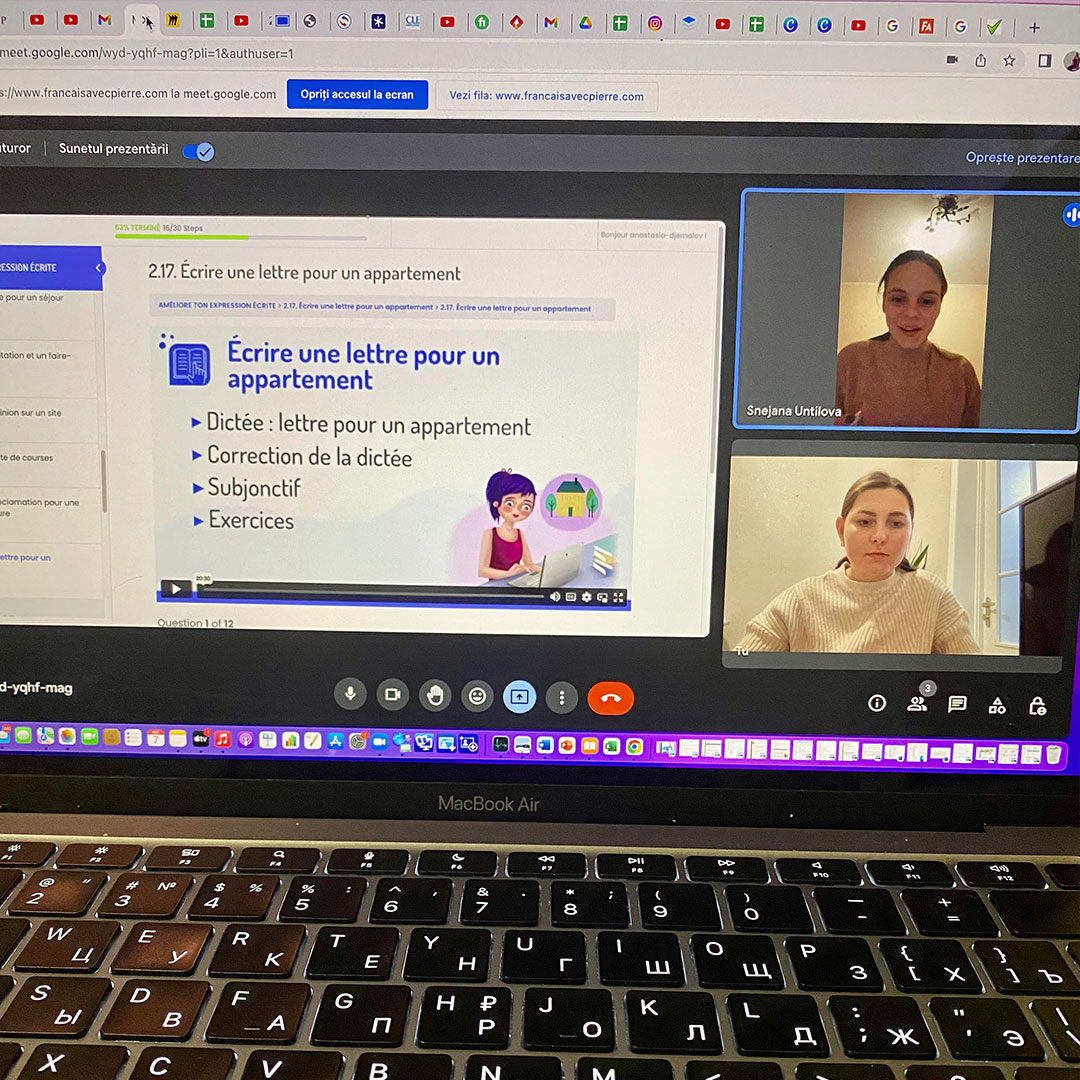Viewport: 1080px width, 1080px height.
Task: Show the participants list
Action: click(917, 704)
